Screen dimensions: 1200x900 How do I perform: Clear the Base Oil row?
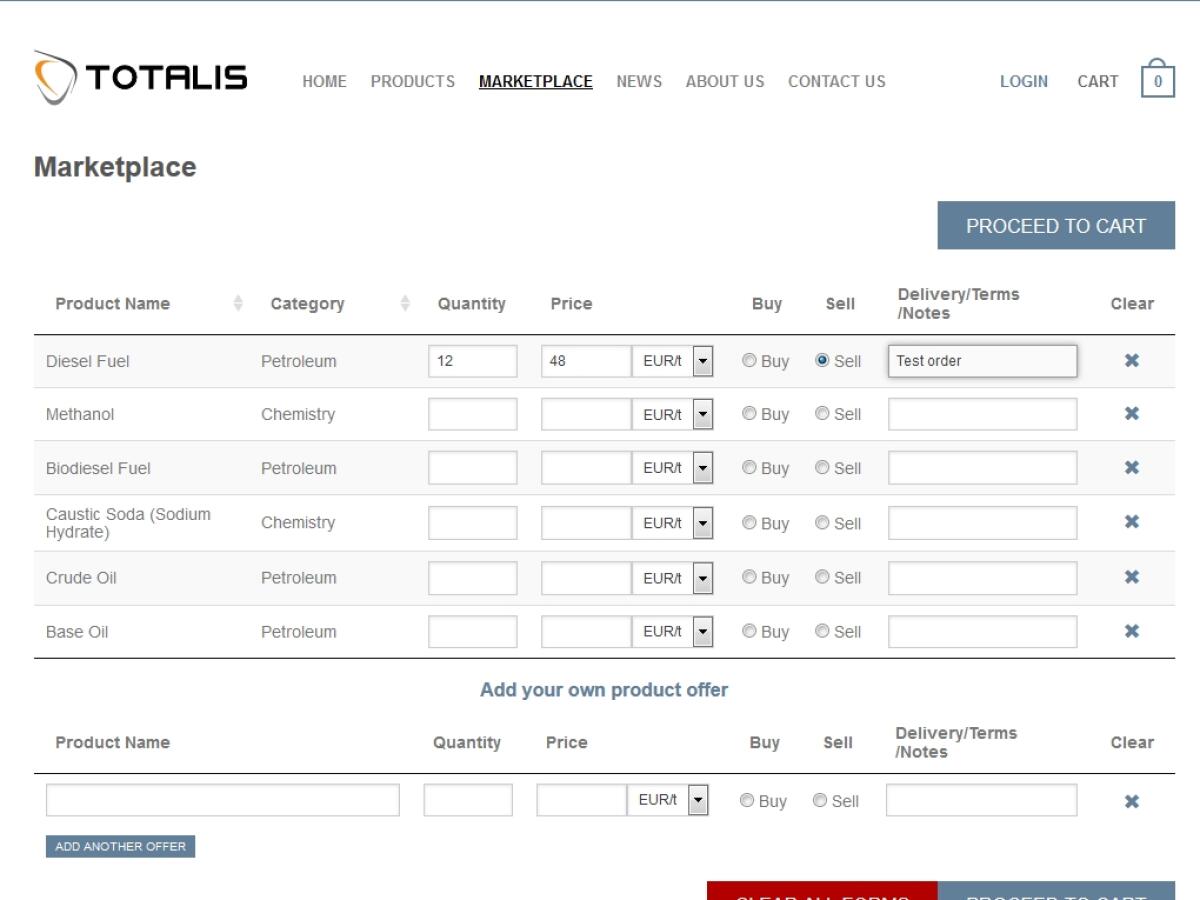tap(1131, 631)
